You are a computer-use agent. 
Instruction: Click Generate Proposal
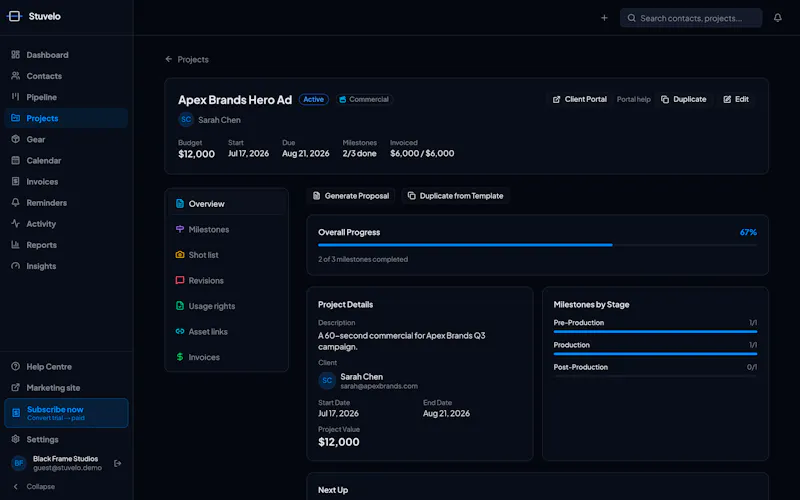(x=351, y=196)
